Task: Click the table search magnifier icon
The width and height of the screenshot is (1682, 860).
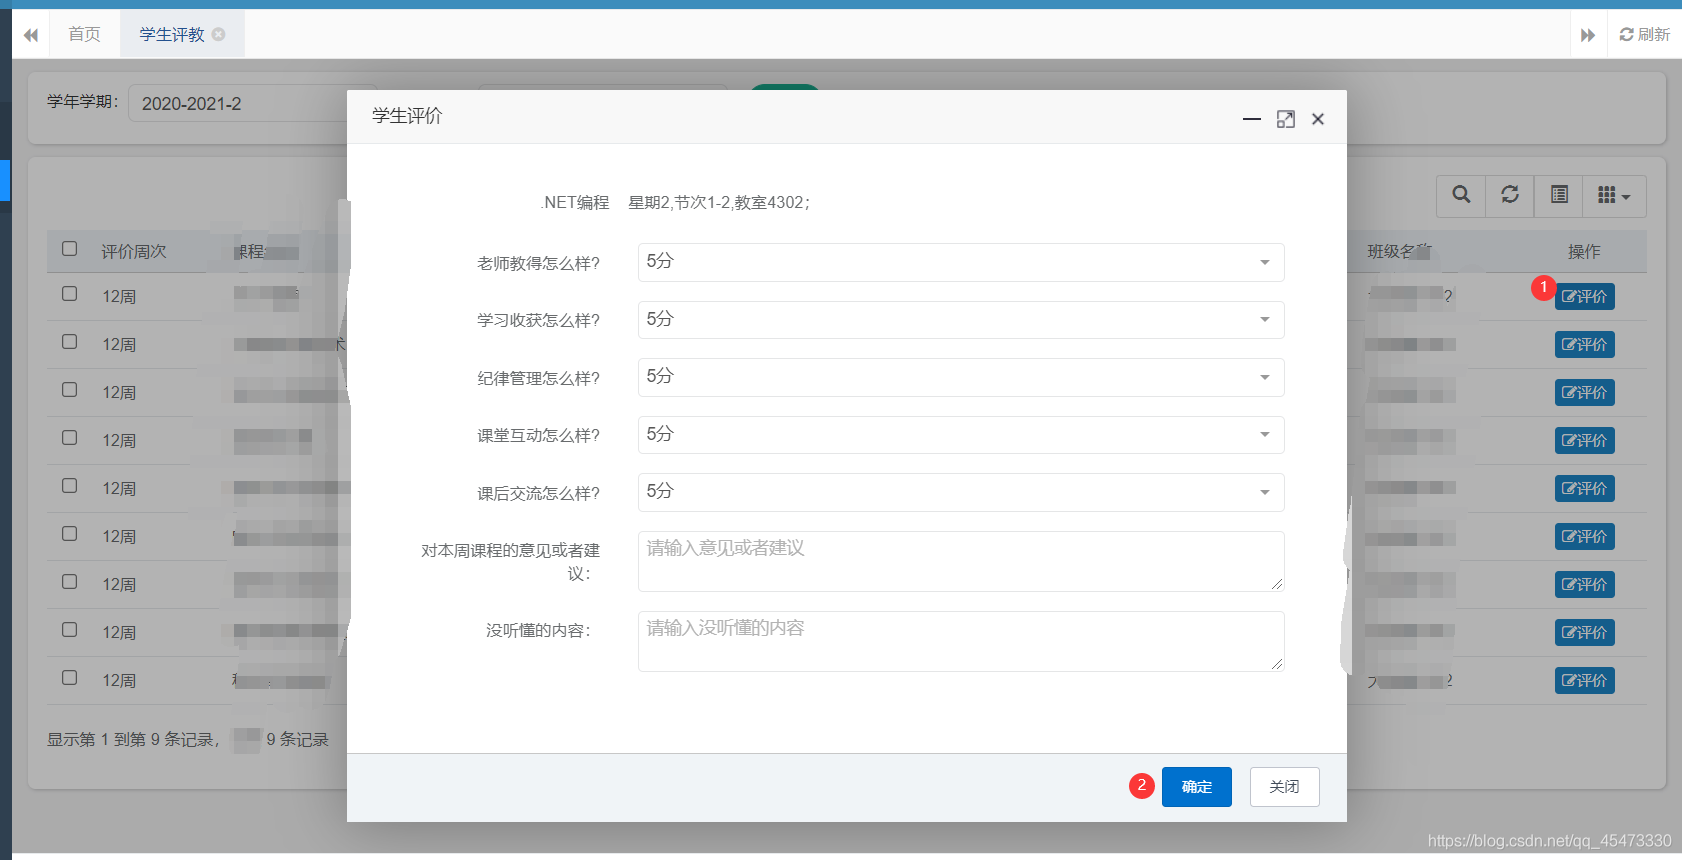Action: click(x=1461, y=195)
